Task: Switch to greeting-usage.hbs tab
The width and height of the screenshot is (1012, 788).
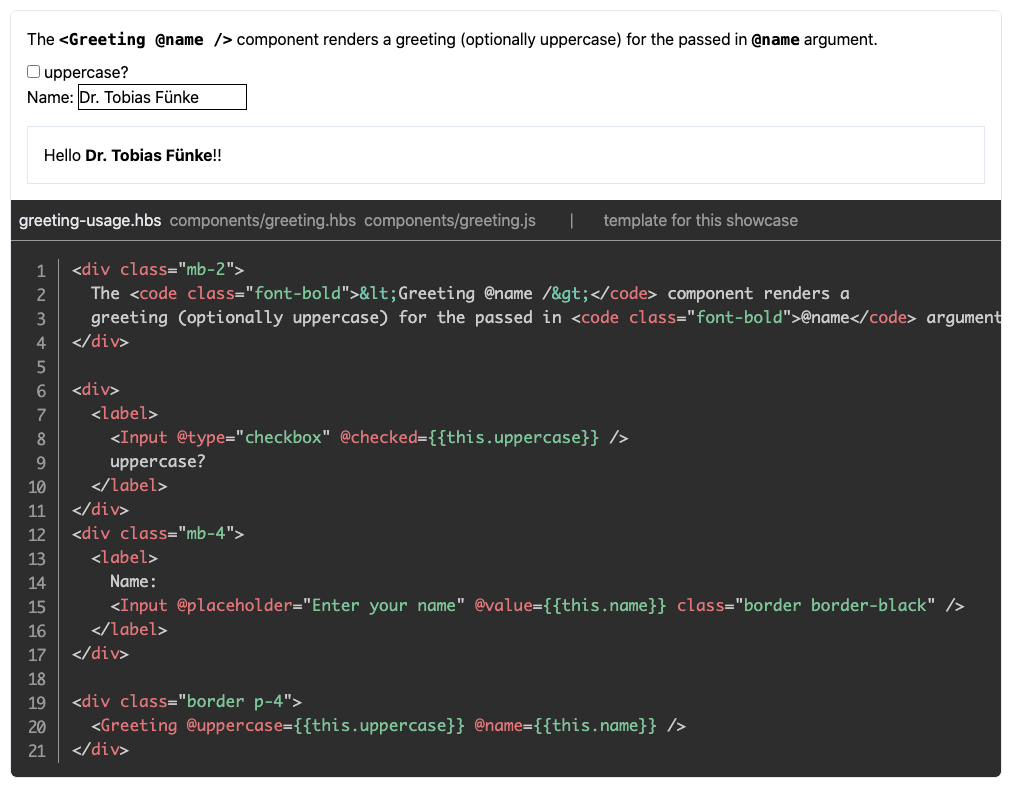Action: tap(90, 221)
